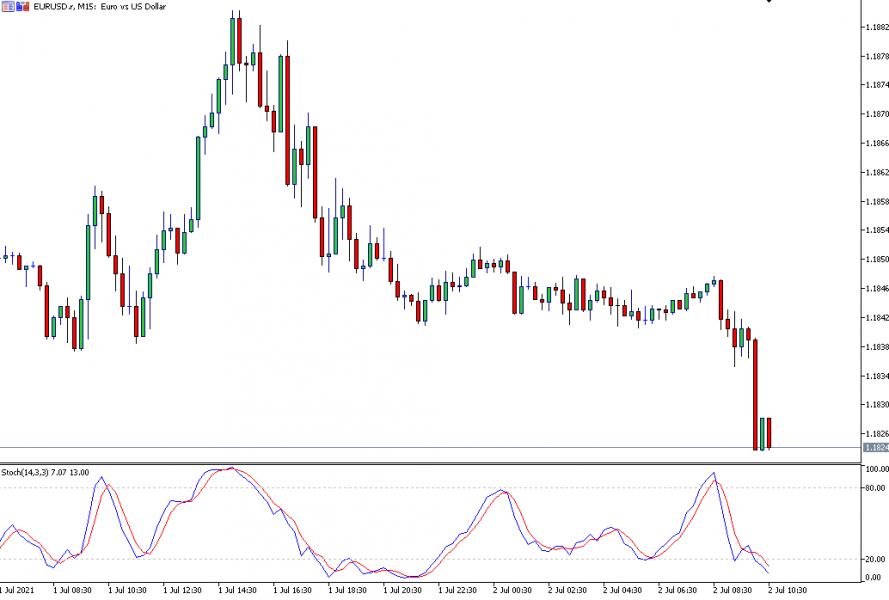The width and height of the screenshot is (889, 600).
Task: Click the horizontal bid price line
Action: coord(400,446)
